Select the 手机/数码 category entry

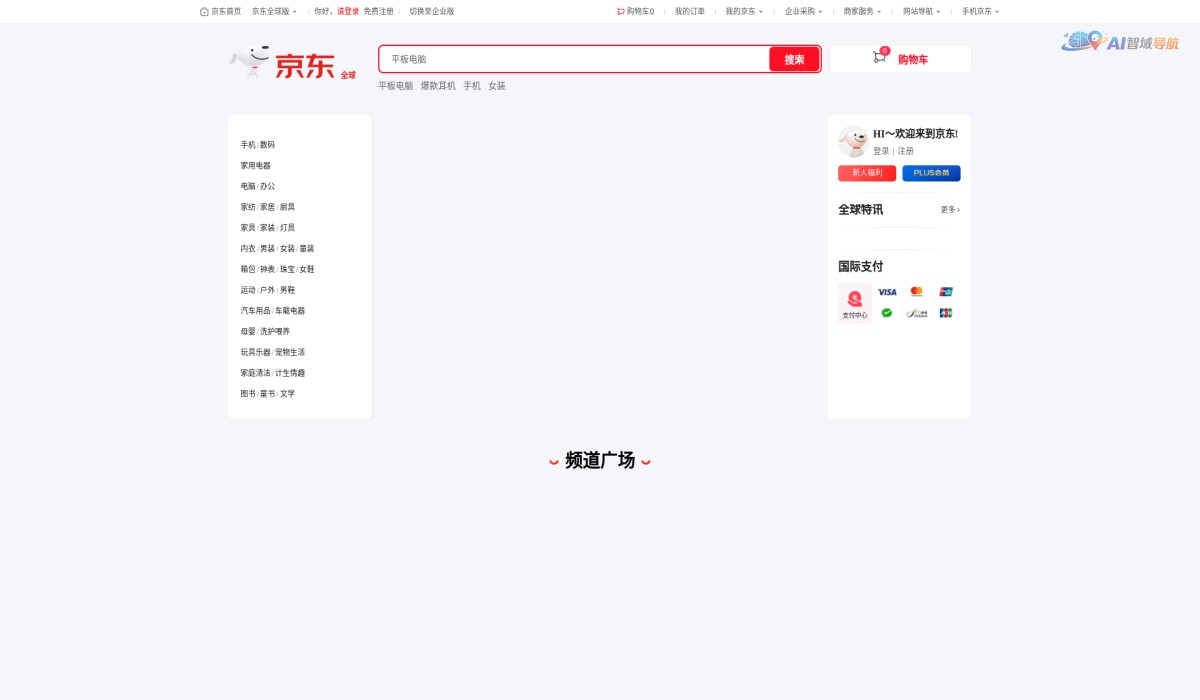257,144
